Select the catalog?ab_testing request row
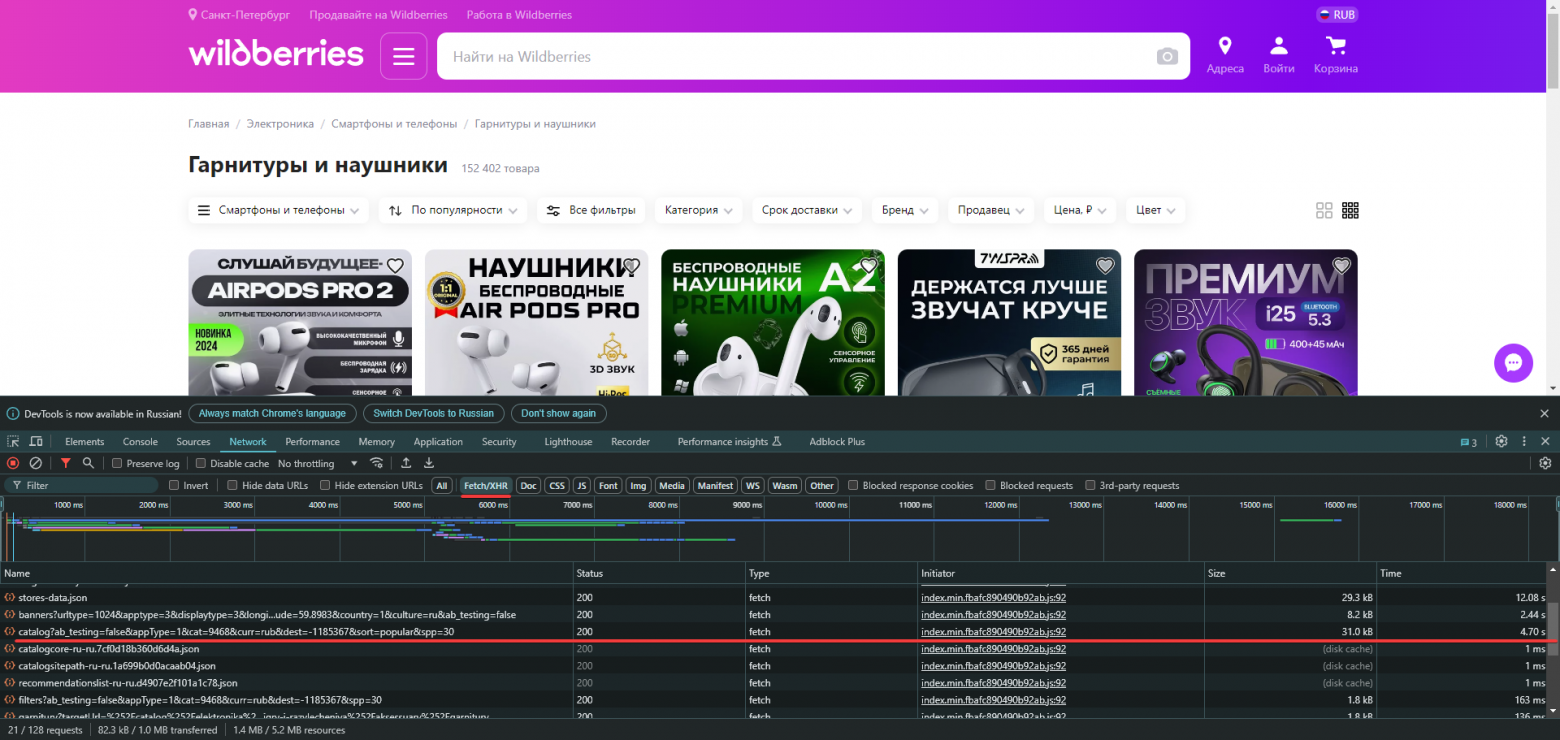This screenshot has width=1560, height=740. pyautogui.click(x=236, y=631)
